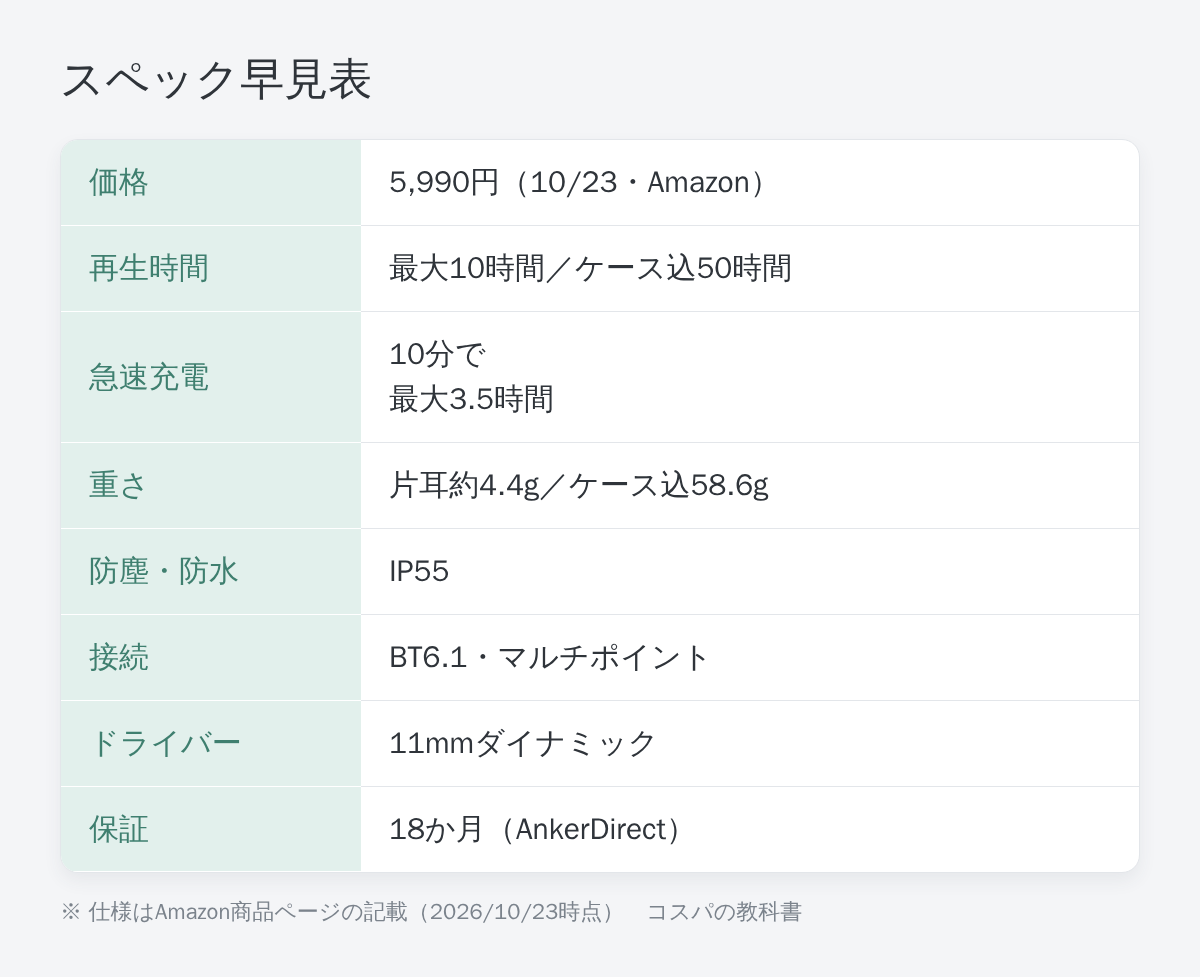Click the 接続 row label
Viewport: 1200px width, 977px height.
[x=118, y=657]
